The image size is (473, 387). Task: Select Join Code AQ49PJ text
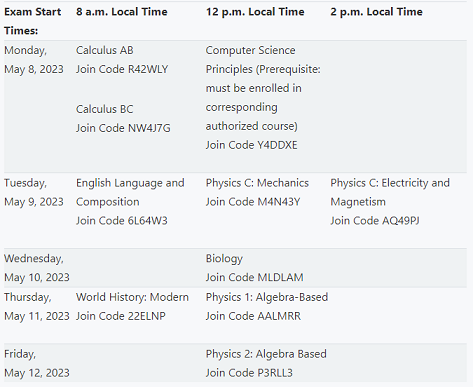[375, 221]
